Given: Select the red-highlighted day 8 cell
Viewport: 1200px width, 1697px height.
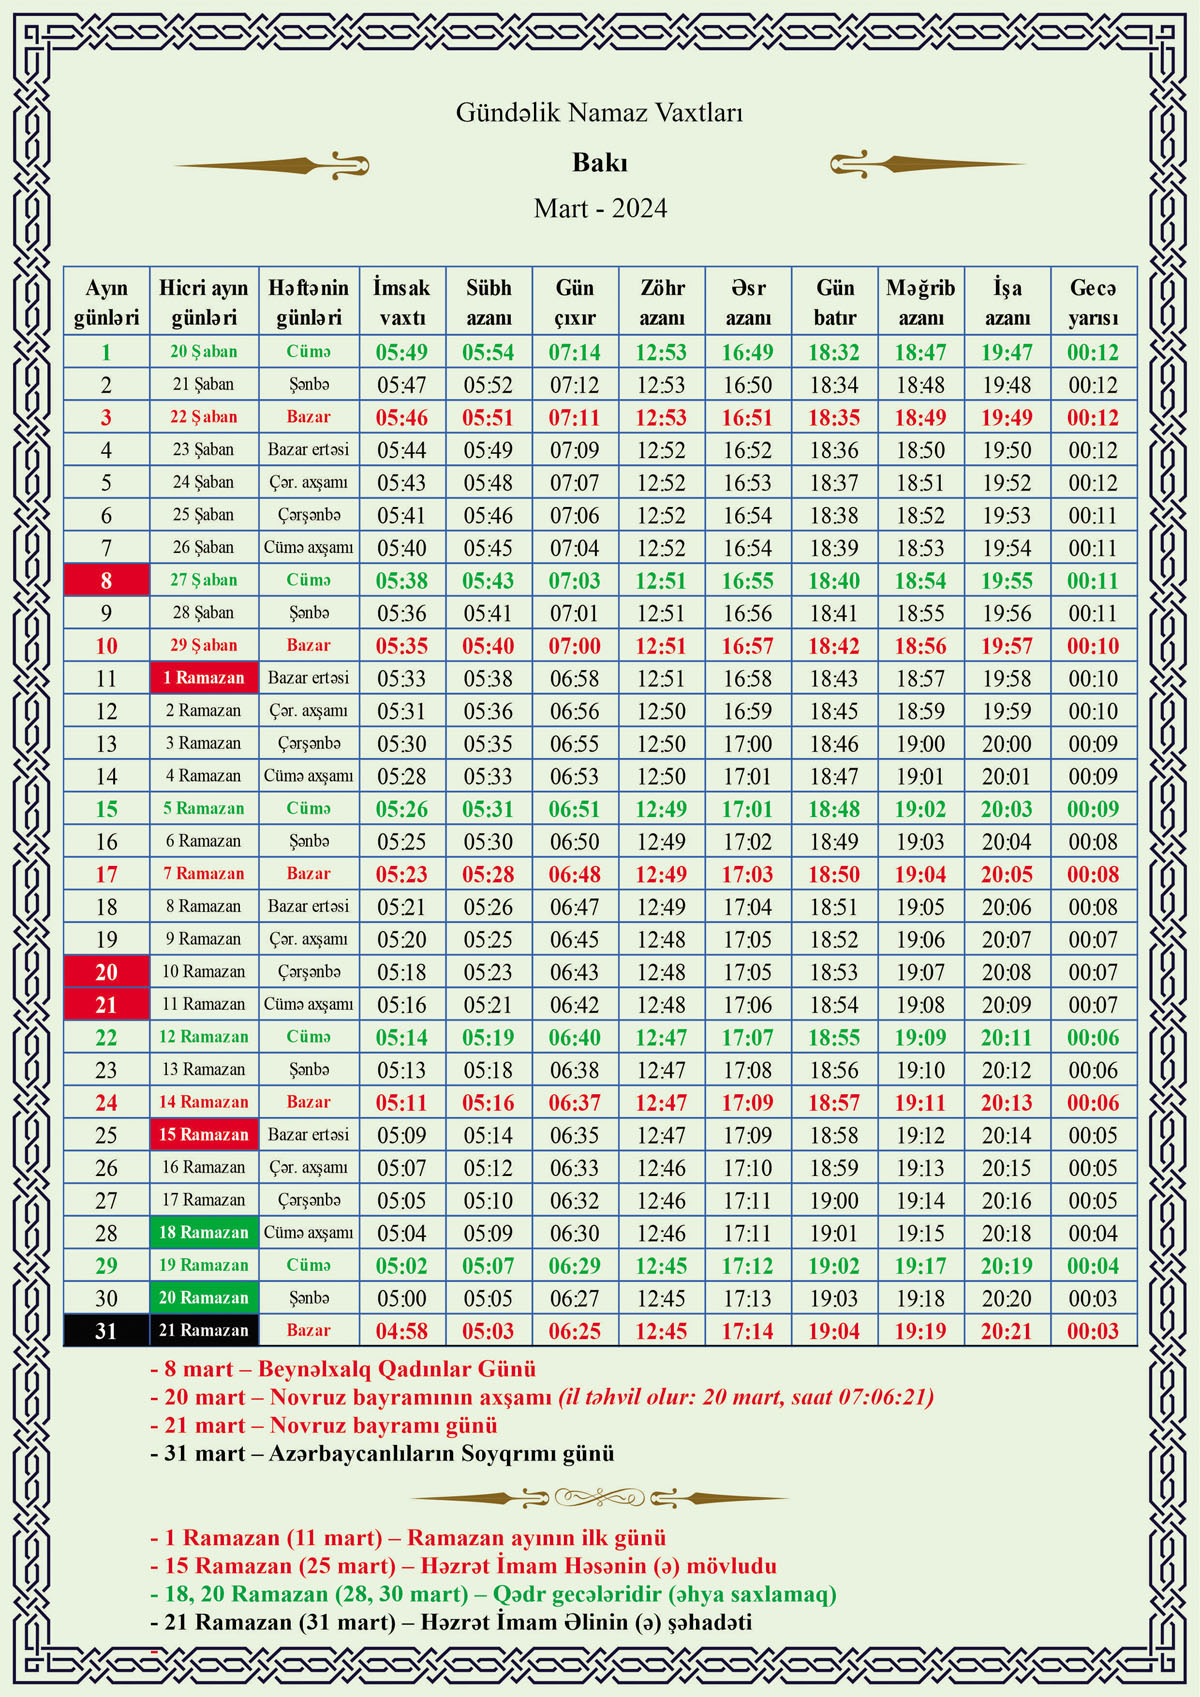Looking at the screenshot, I should click(106, 580).
